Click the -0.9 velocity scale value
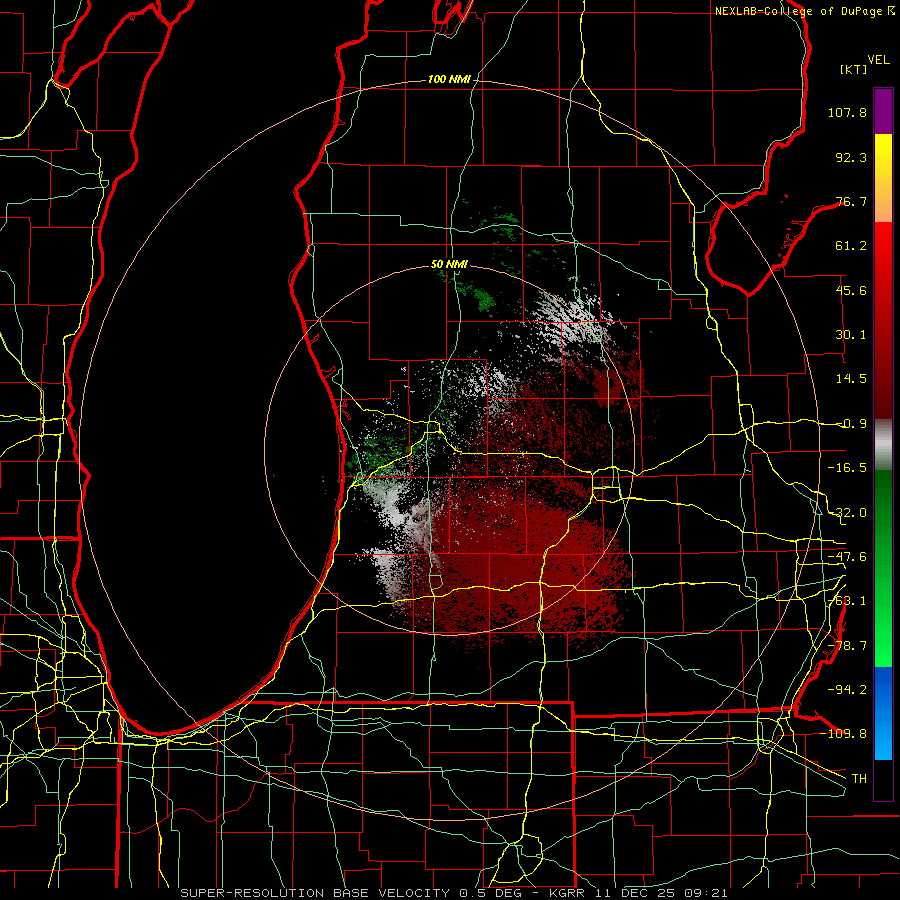The height and width of the screenshot is (900, 900). 851,424
